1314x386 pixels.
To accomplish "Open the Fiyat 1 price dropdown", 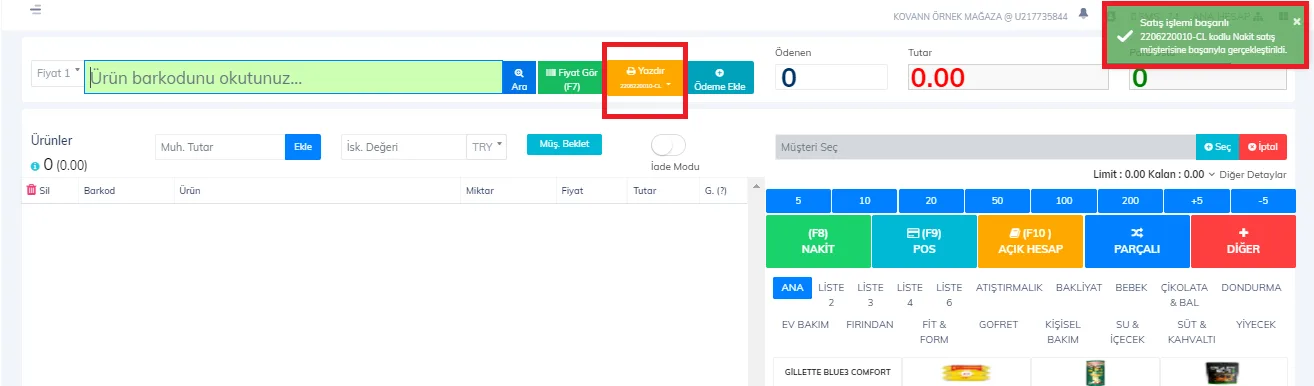I will click(58, 73).
